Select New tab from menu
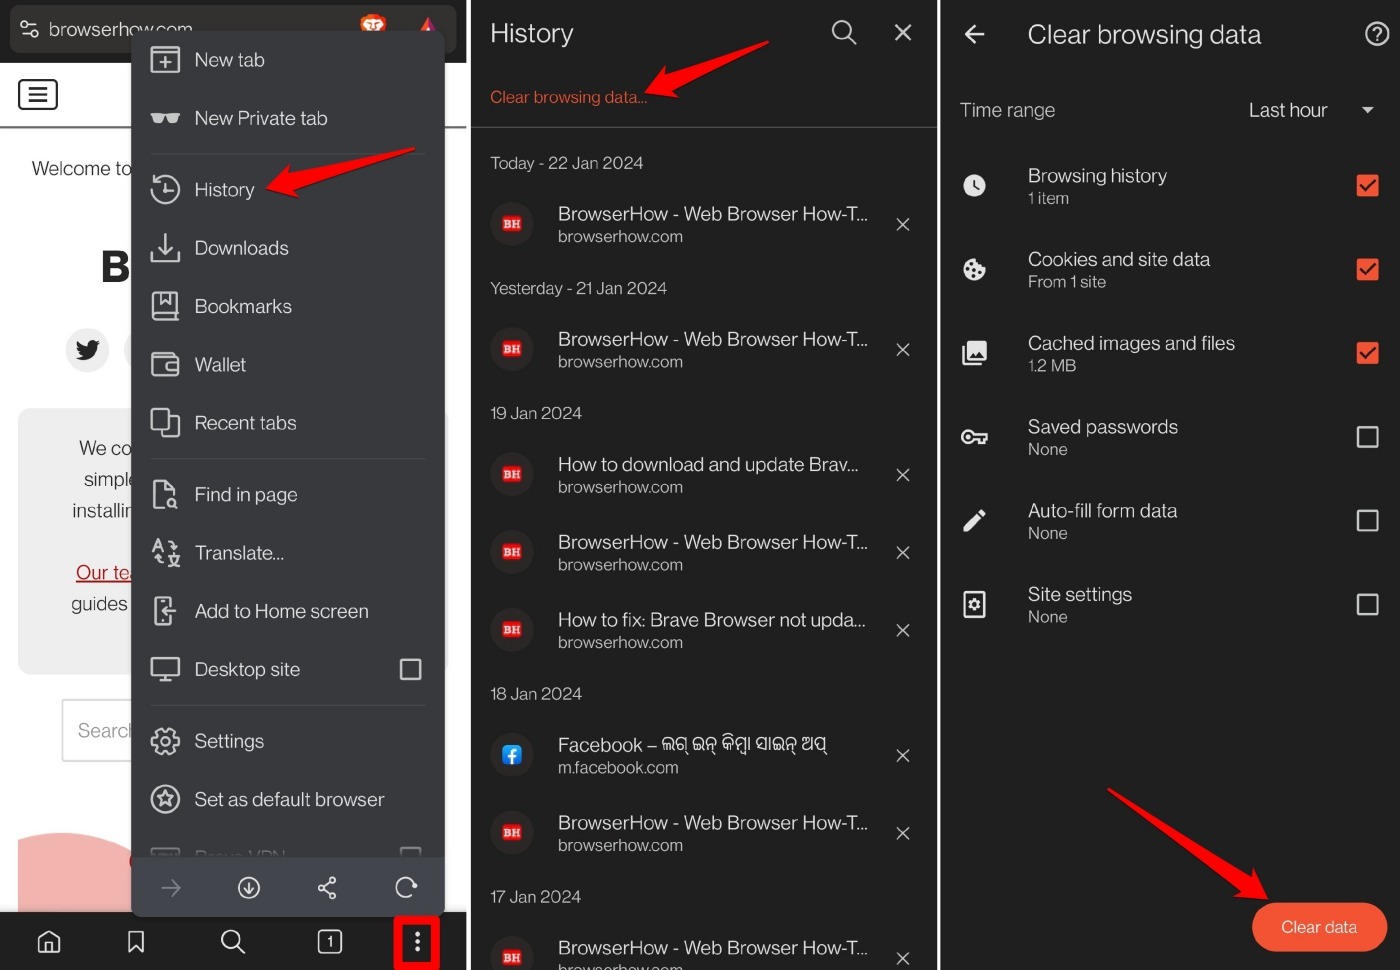The image size is (1400, 970). 288,60
